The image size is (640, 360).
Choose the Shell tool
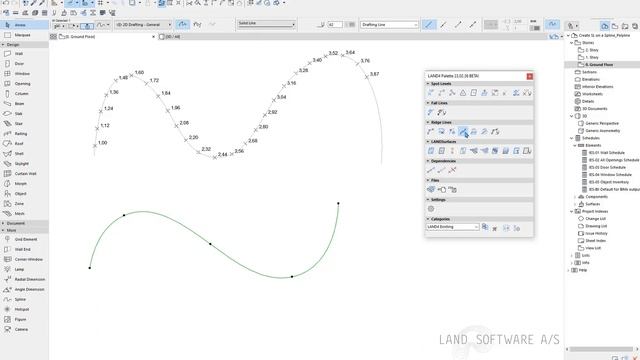[x=24, y=153]
